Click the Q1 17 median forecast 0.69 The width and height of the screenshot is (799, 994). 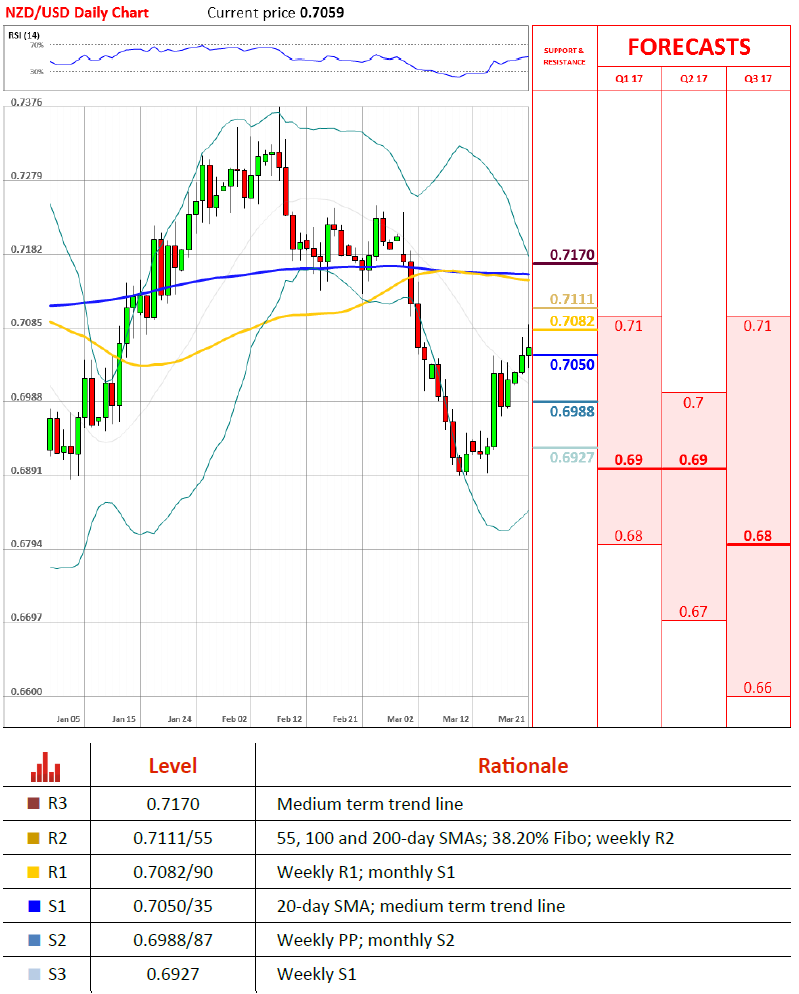628,460
